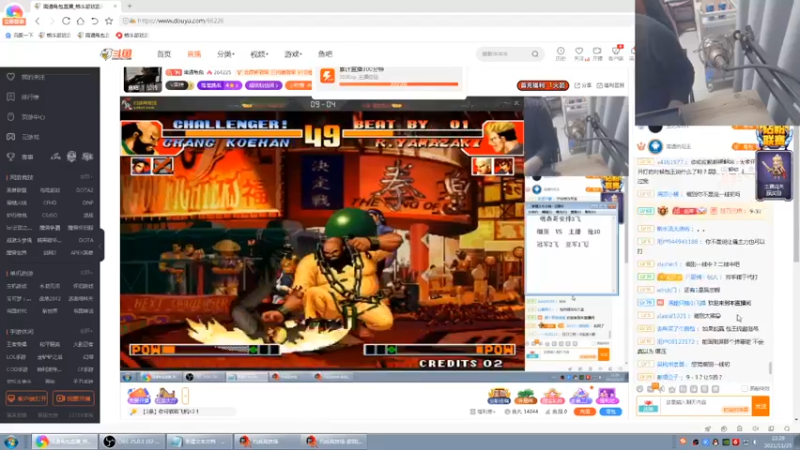800x450 pixels.
Task: Open the browser window in taskbar
Action: (x=64, y=441)
